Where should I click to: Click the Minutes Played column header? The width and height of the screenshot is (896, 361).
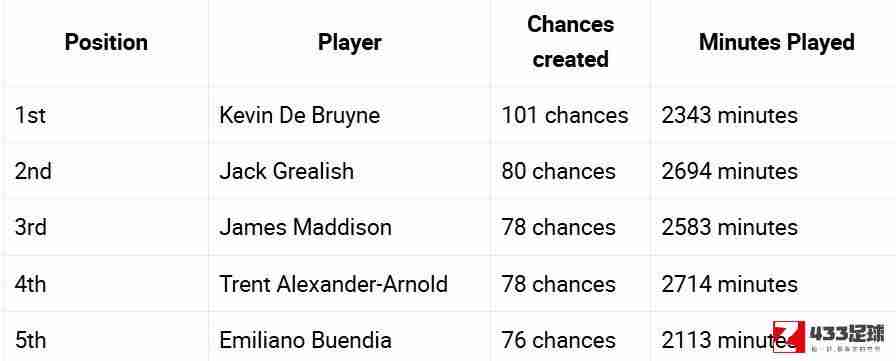(777, 42)
